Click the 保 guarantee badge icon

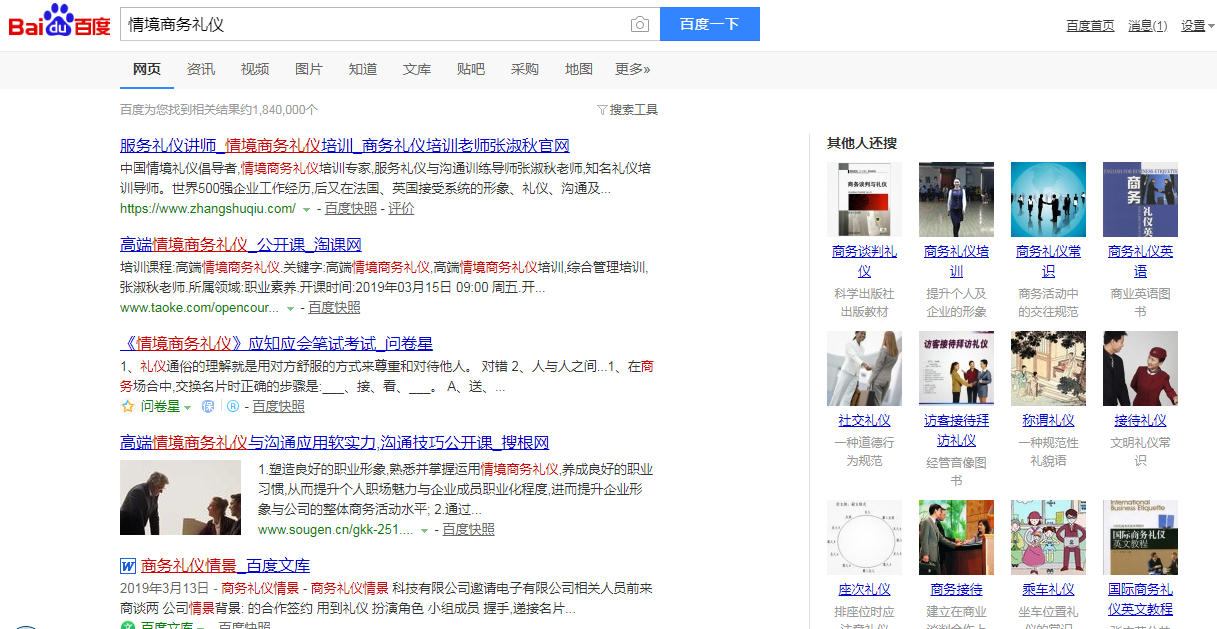coord(208,406)
